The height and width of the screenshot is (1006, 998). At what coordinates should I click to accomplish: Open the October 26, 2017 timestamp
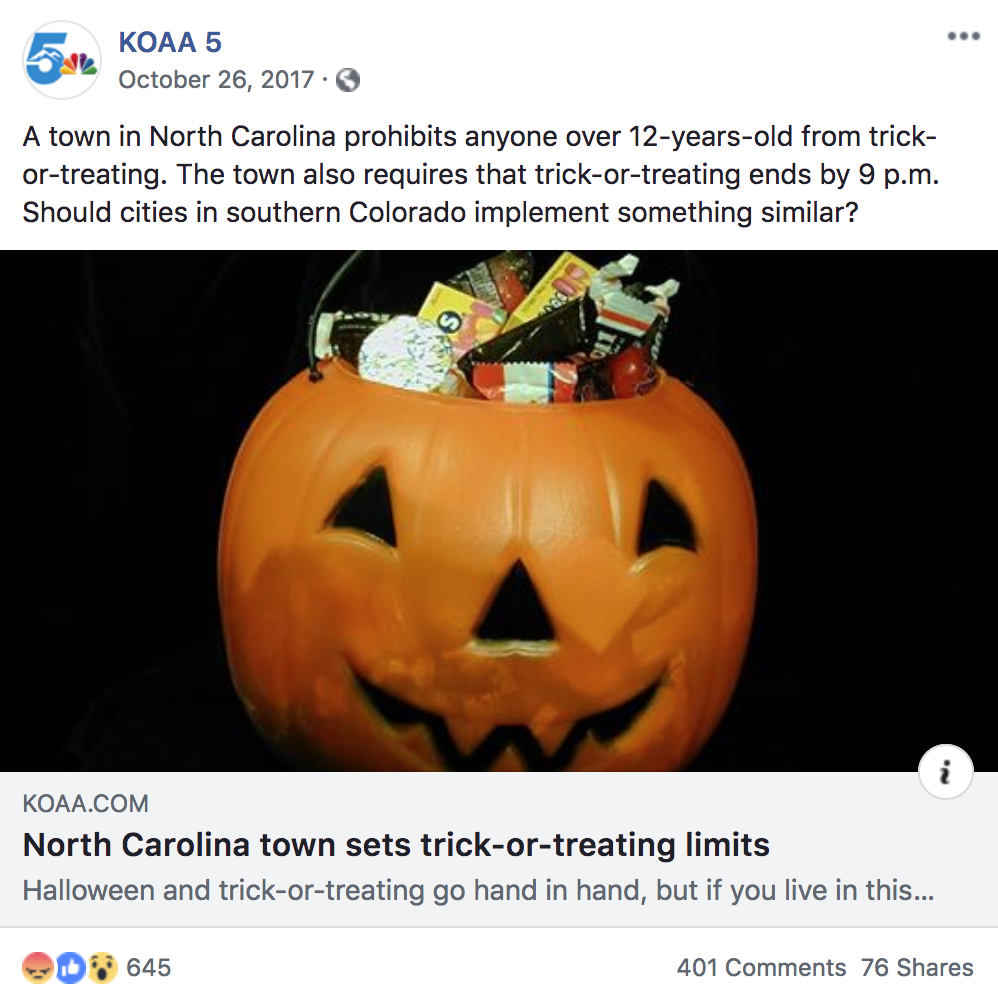[x=216, y=80]
